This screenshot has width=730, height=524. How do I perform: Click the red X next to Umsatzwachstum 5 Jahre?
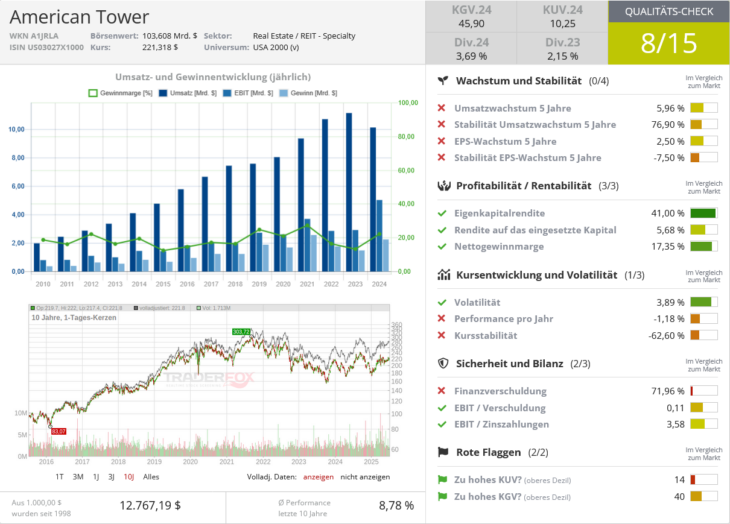(441, 108)
